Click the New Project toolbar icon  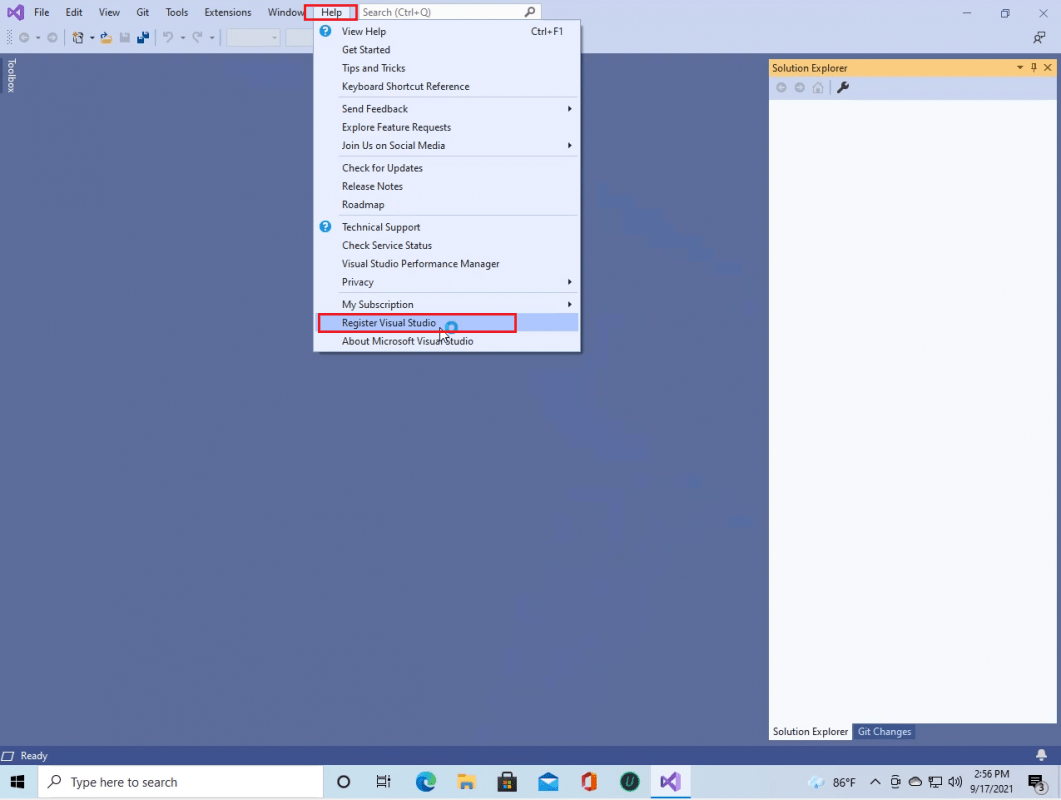coord(78,38)
